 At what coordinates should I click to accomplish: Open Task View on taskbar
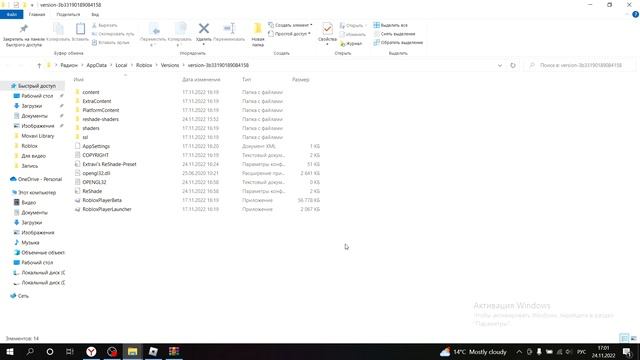70,351
